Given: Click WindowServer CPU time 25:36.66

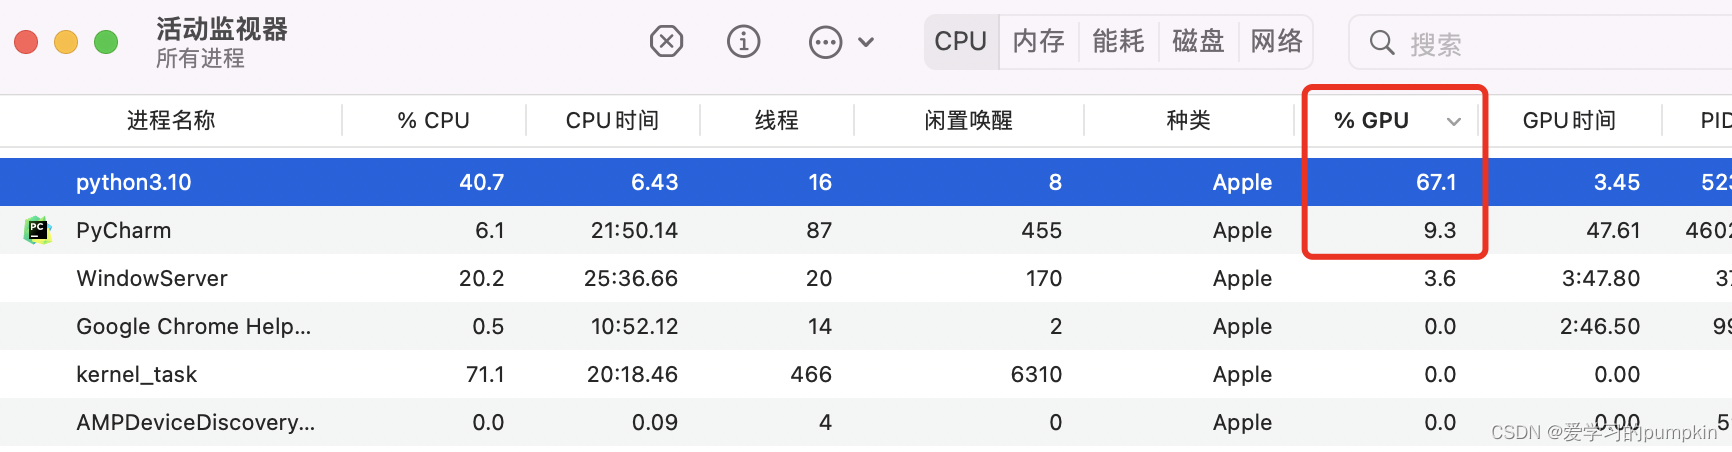Looking at the screenshot, I should 631,278.
